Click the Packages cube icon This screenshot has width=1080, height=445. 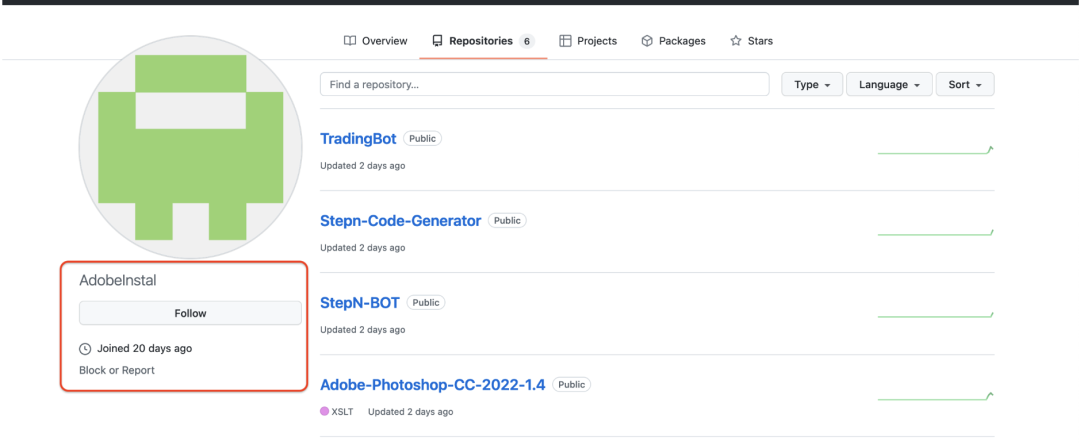[647, 41]
